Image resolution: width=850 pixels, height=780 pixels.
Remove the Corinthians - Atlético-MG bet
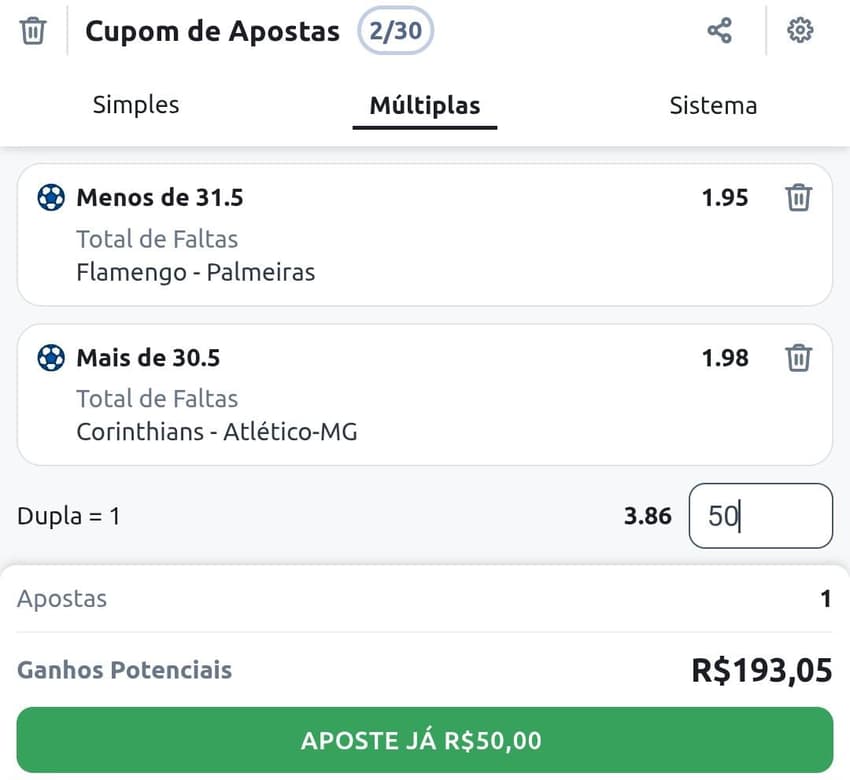tap(798, 357)
